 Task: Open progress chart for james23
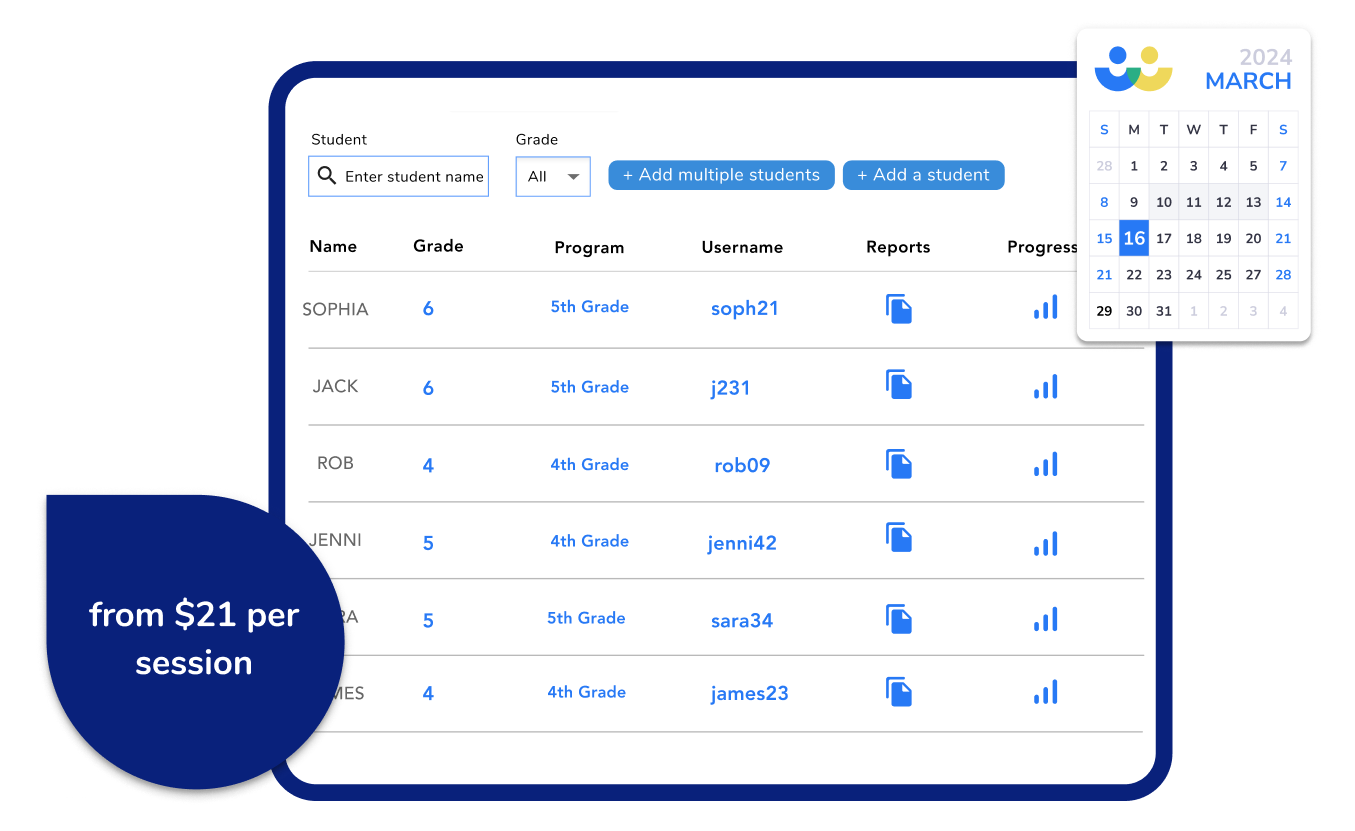[x=1045, y=692]
